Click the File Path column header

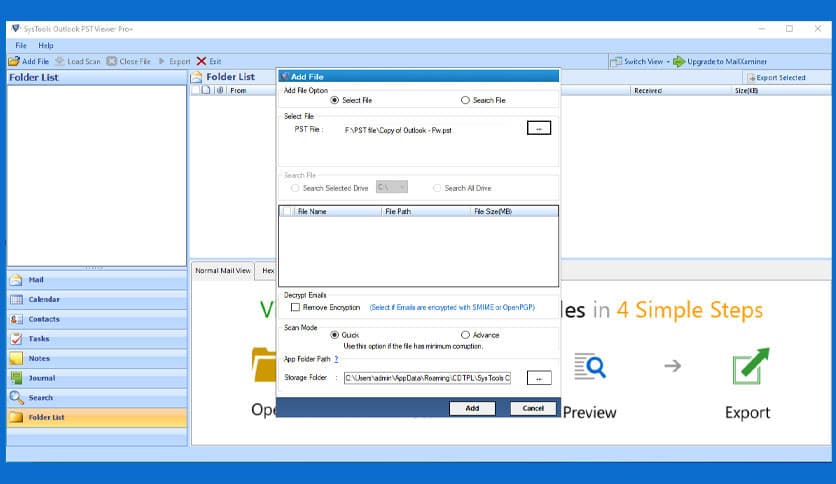coord(427,212)
